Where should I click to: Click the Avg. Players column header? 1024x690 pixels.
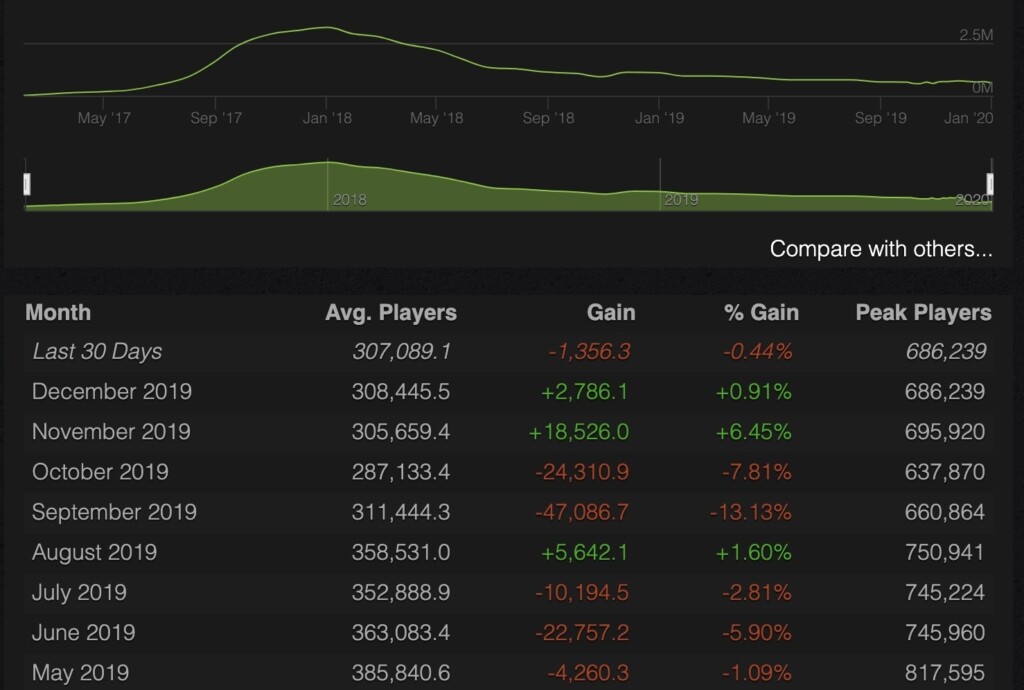tap(391, 312)
